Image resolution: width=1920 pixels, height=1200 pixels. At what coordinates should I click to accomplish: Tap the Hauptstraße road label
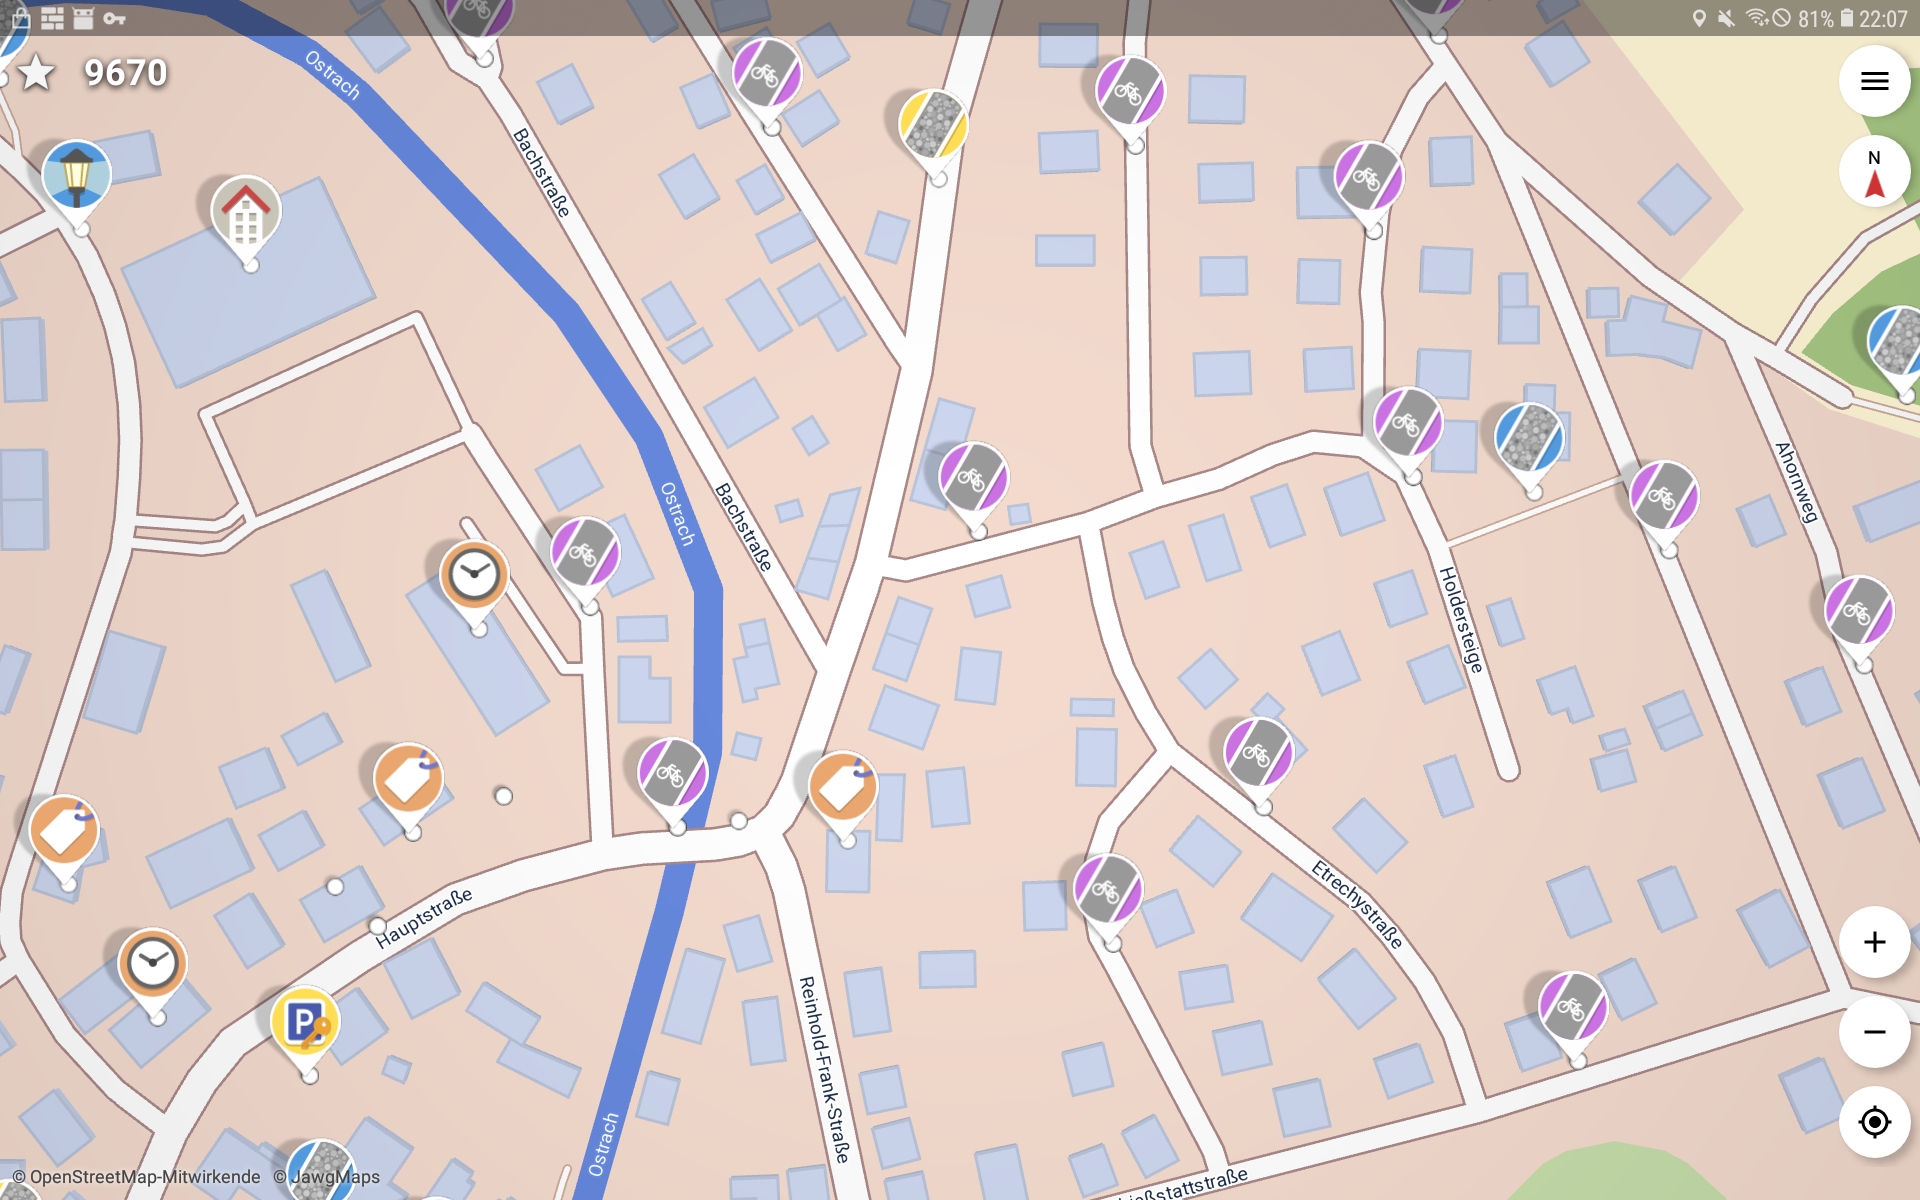[x=423, y=917]
